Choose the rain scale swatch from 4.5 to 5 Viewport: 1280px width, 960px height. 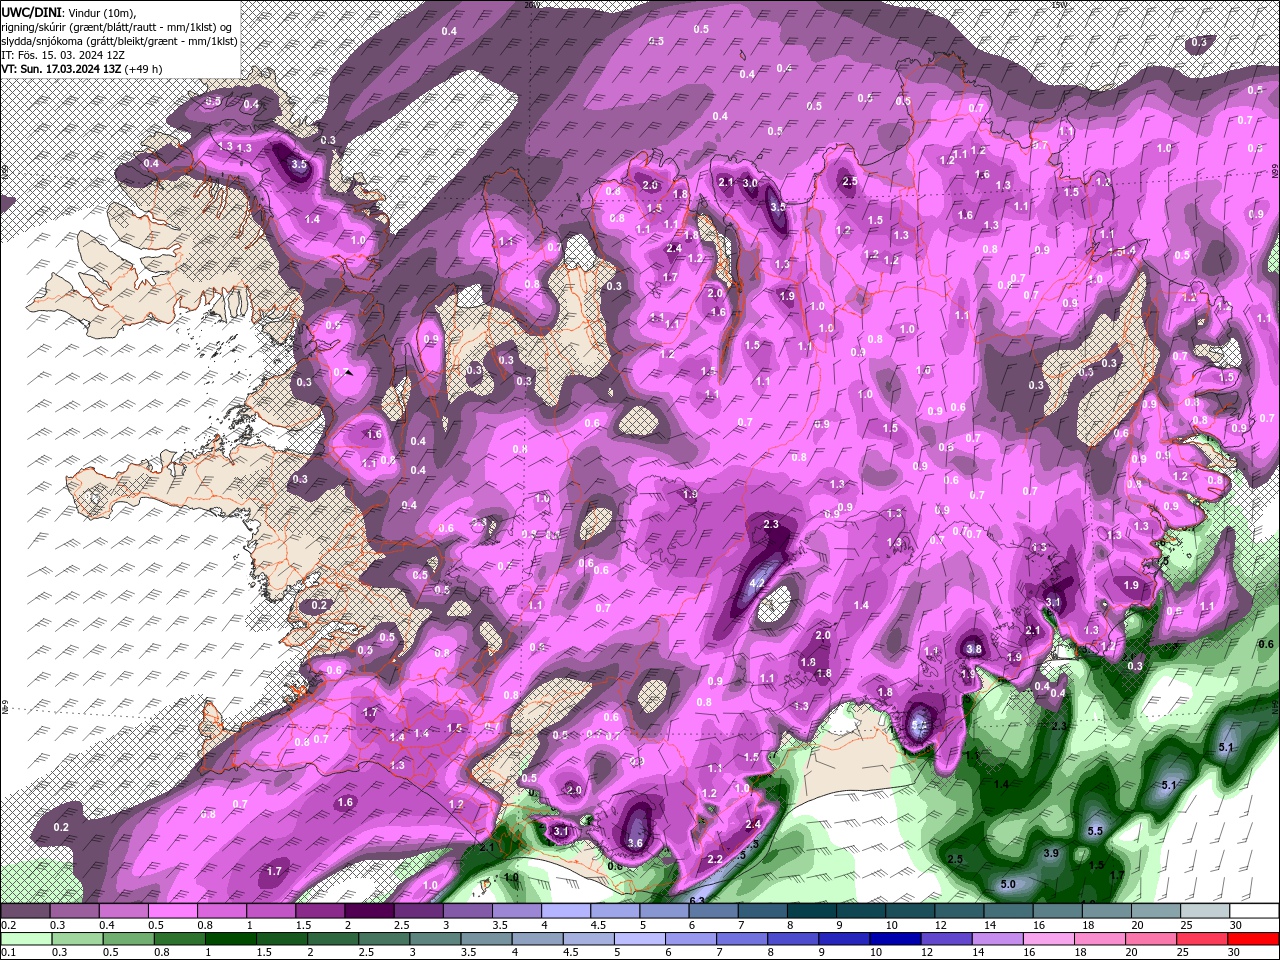[588, 939]
